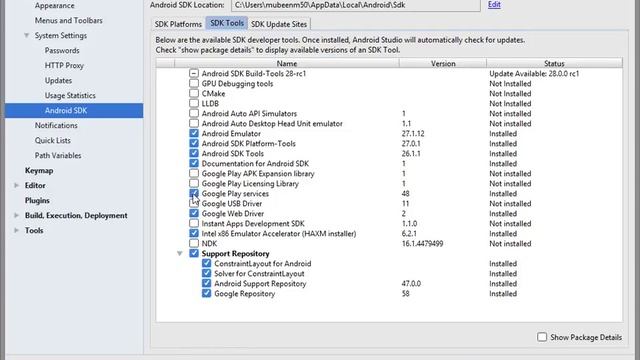Expand the Tools settings node
640x360 pixels.
click(x=16, y=230)
